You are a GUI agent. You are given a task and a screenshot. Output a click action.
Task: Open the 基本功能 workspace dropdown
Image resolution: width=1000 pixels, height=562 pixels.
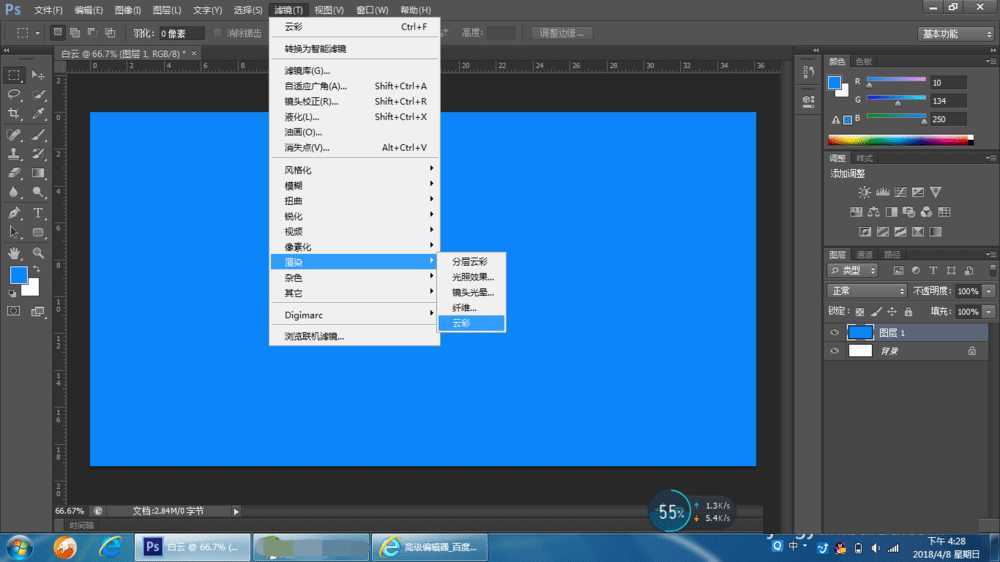click(956, 33)
